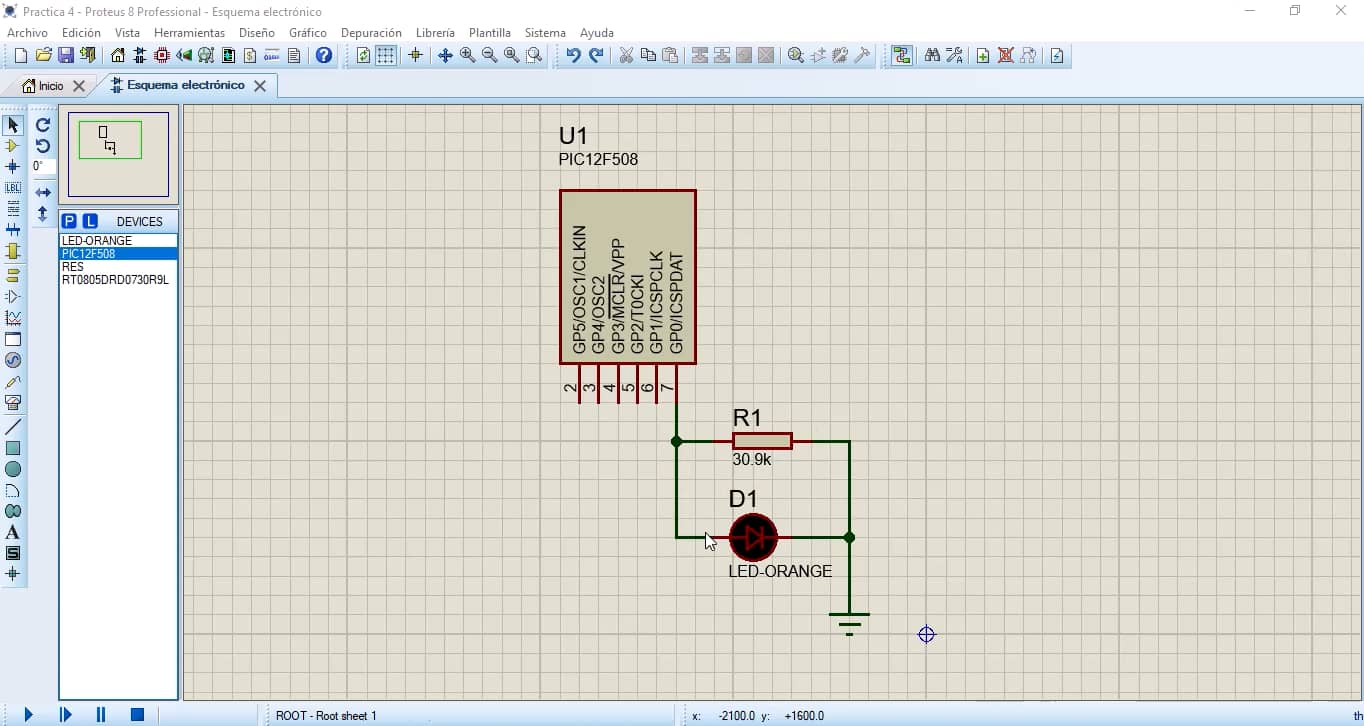Select the Junction dot mode tool
1364x726 pixels.
click(x=13, y=167)
